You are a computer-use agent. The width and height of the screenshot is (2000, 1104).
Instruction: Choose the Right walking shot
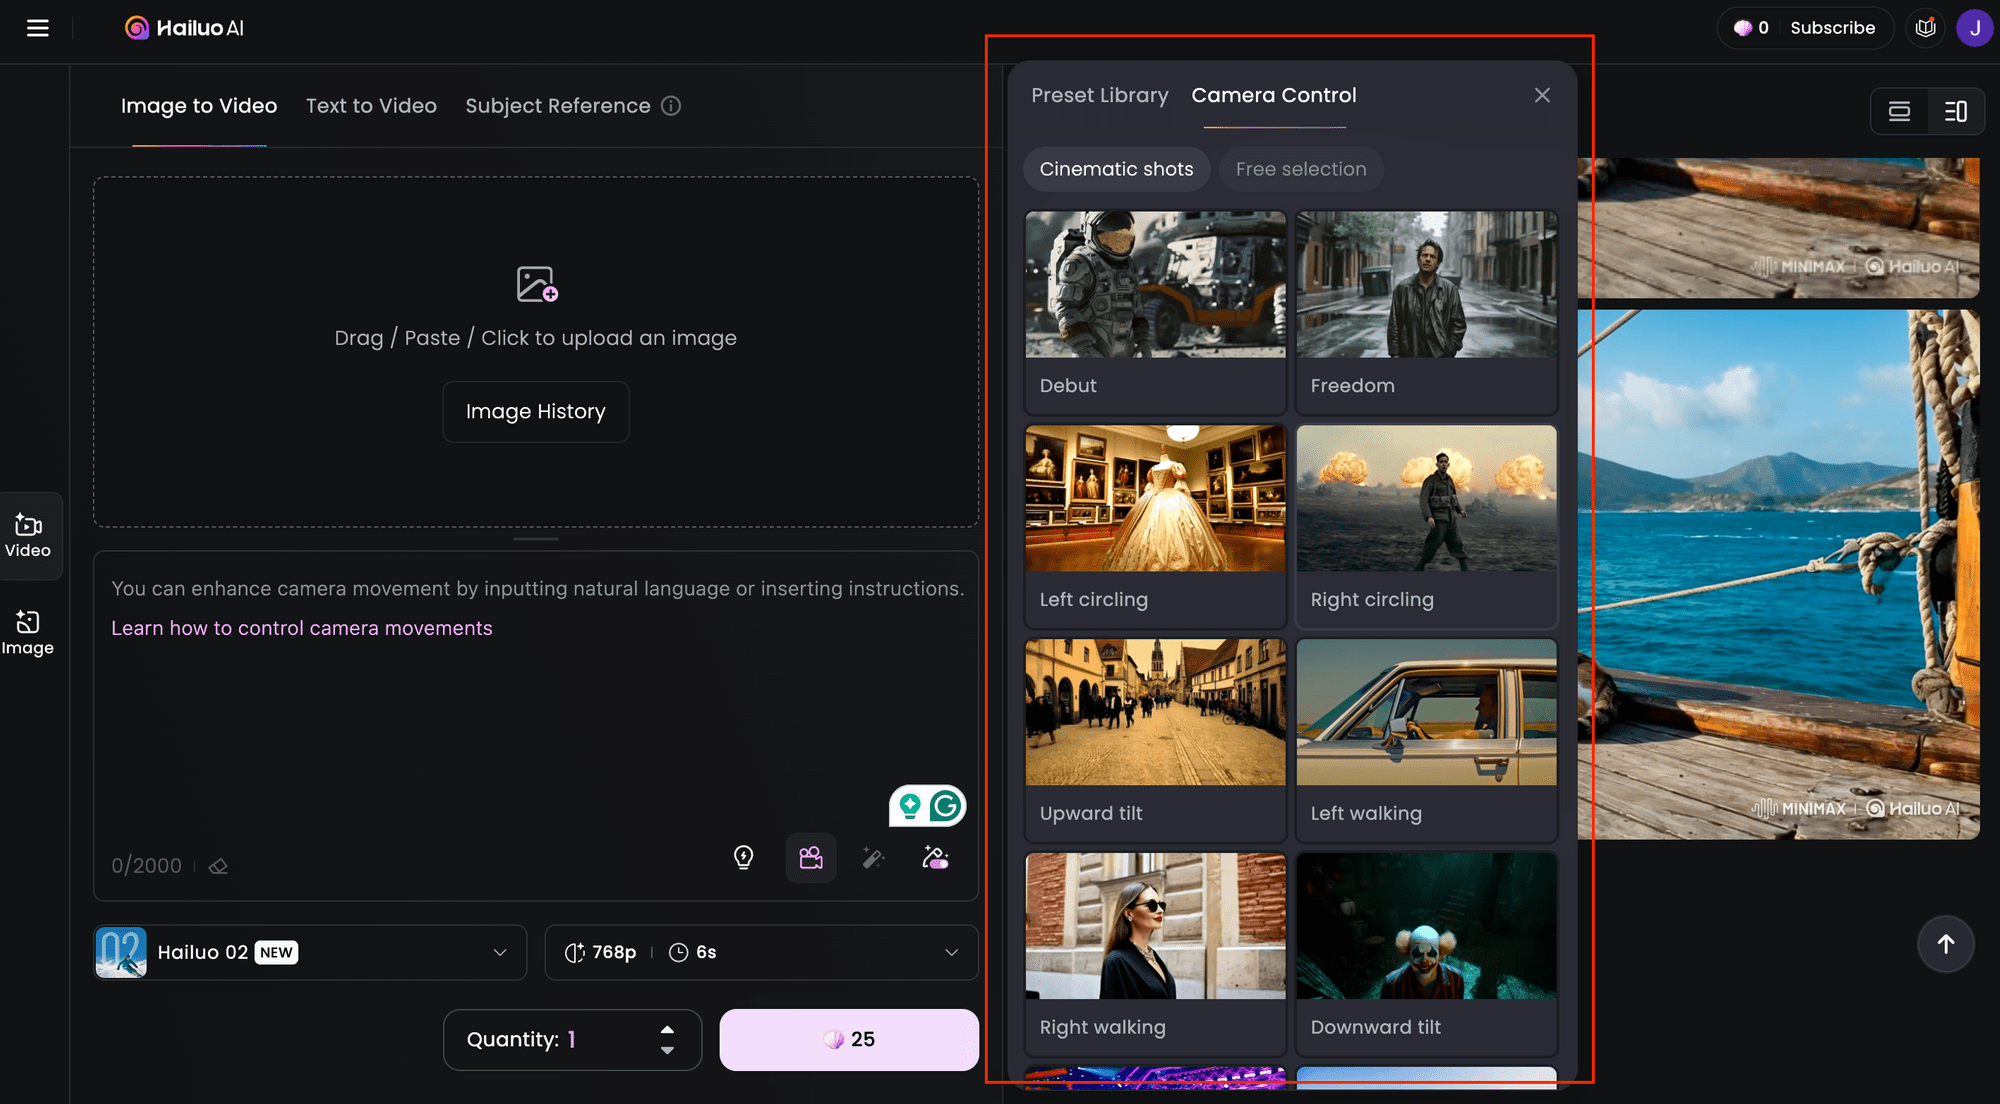(1155, 953)
